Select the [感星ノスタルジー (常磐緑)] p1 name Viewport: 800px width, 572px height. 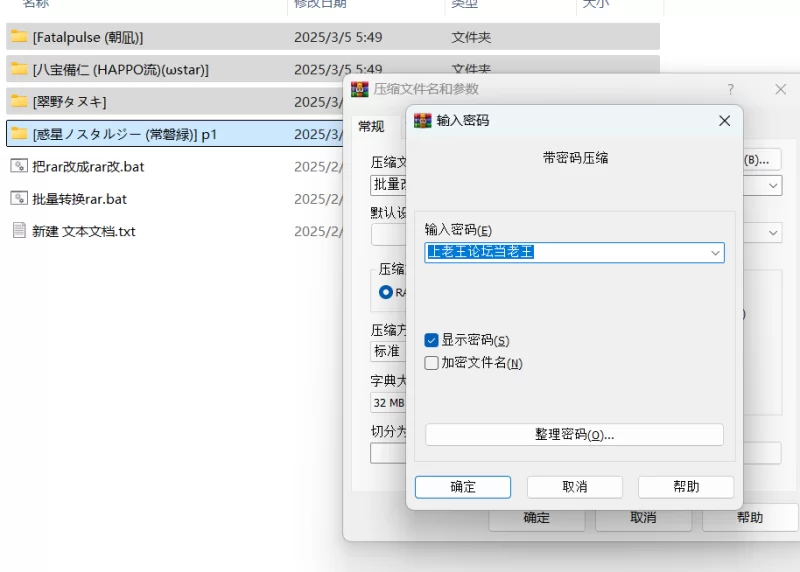[124, 134]
